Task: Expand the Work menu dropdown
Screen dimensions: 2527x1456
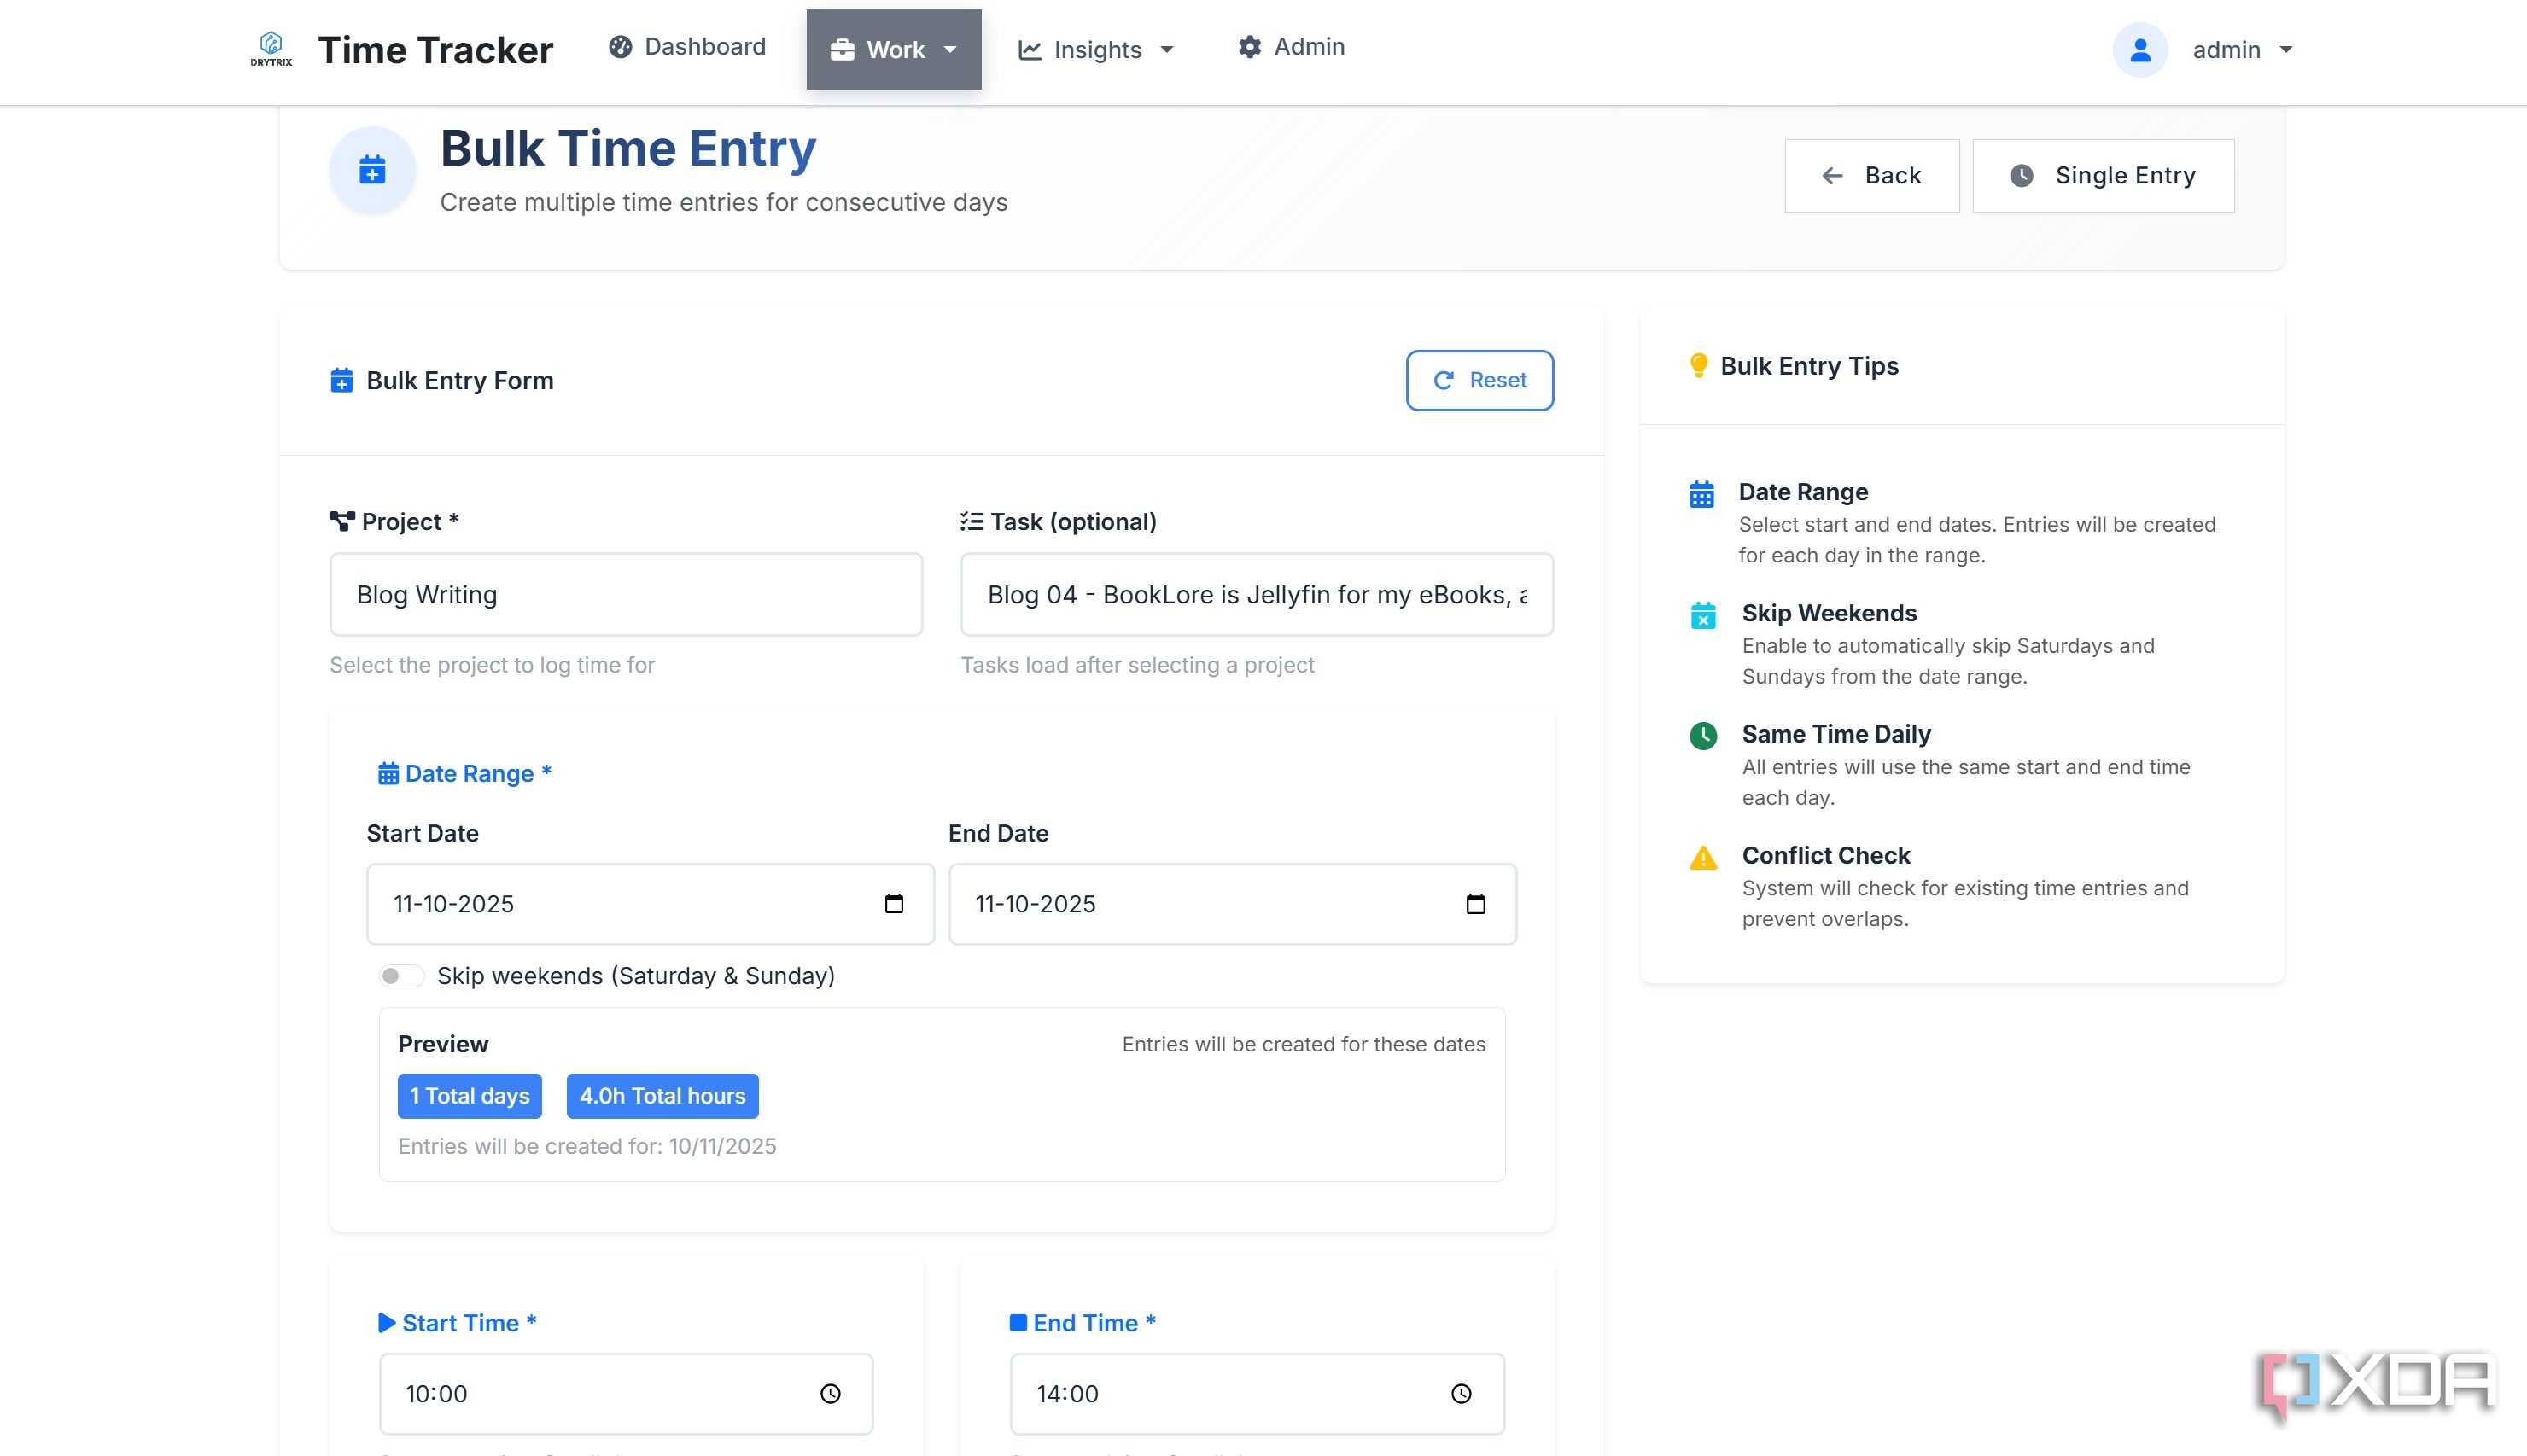Action: click(893, 49)
